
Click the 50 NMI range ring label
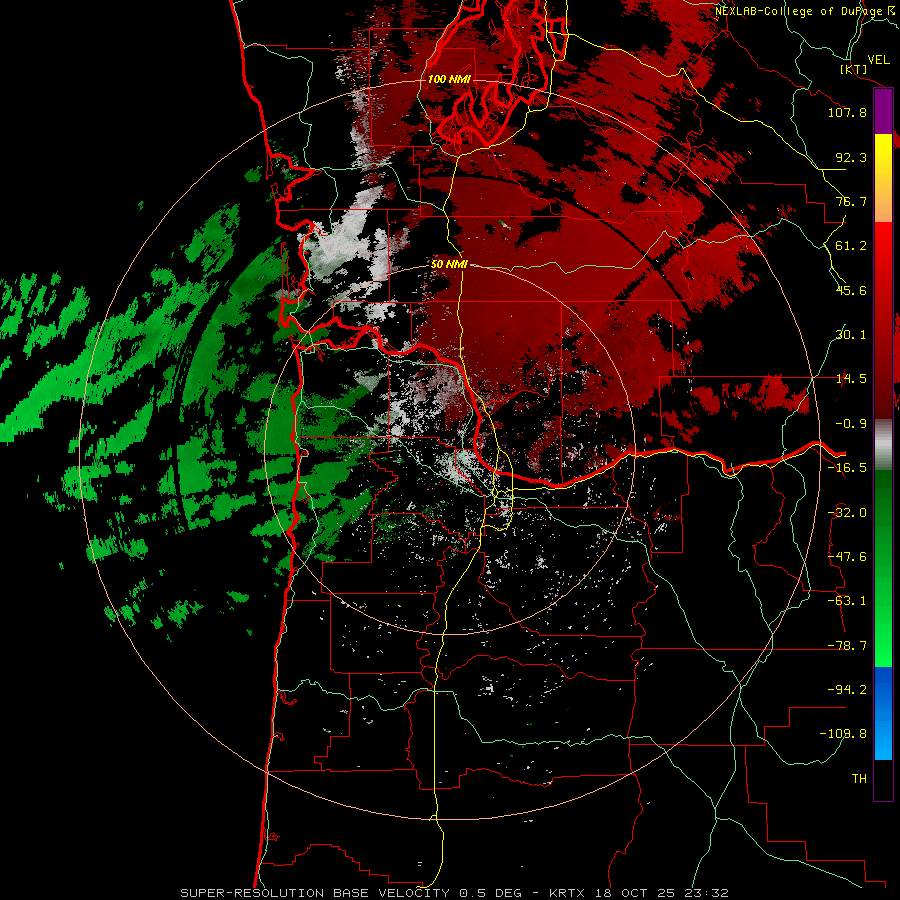tap(449, 264)
